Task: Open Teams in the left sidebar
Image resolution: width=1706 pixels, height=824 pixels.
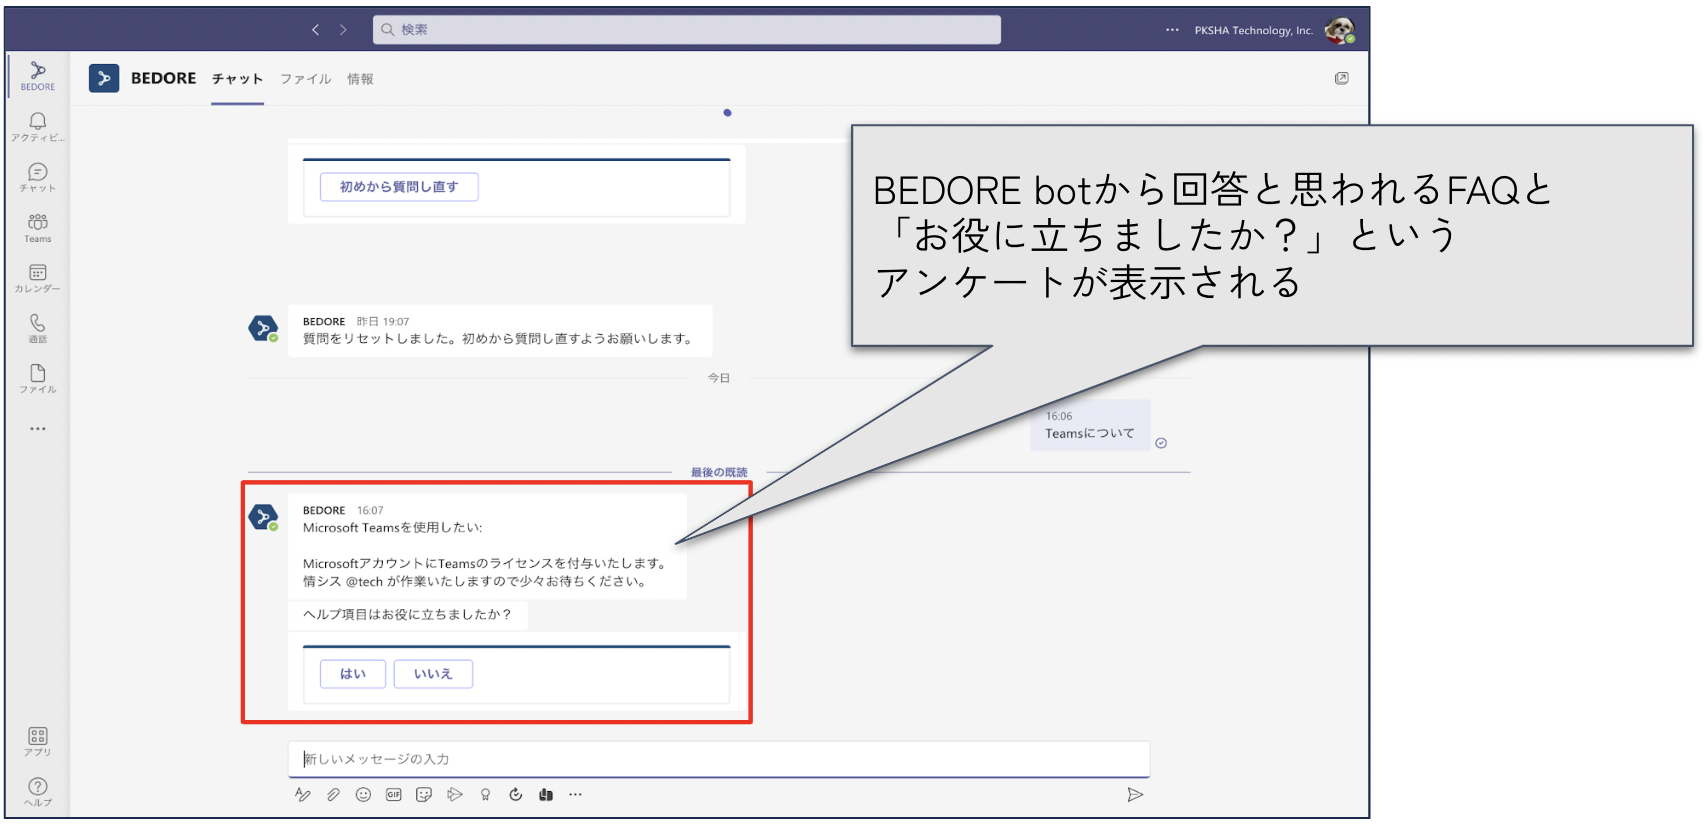Action: click(x=38, y=227)
